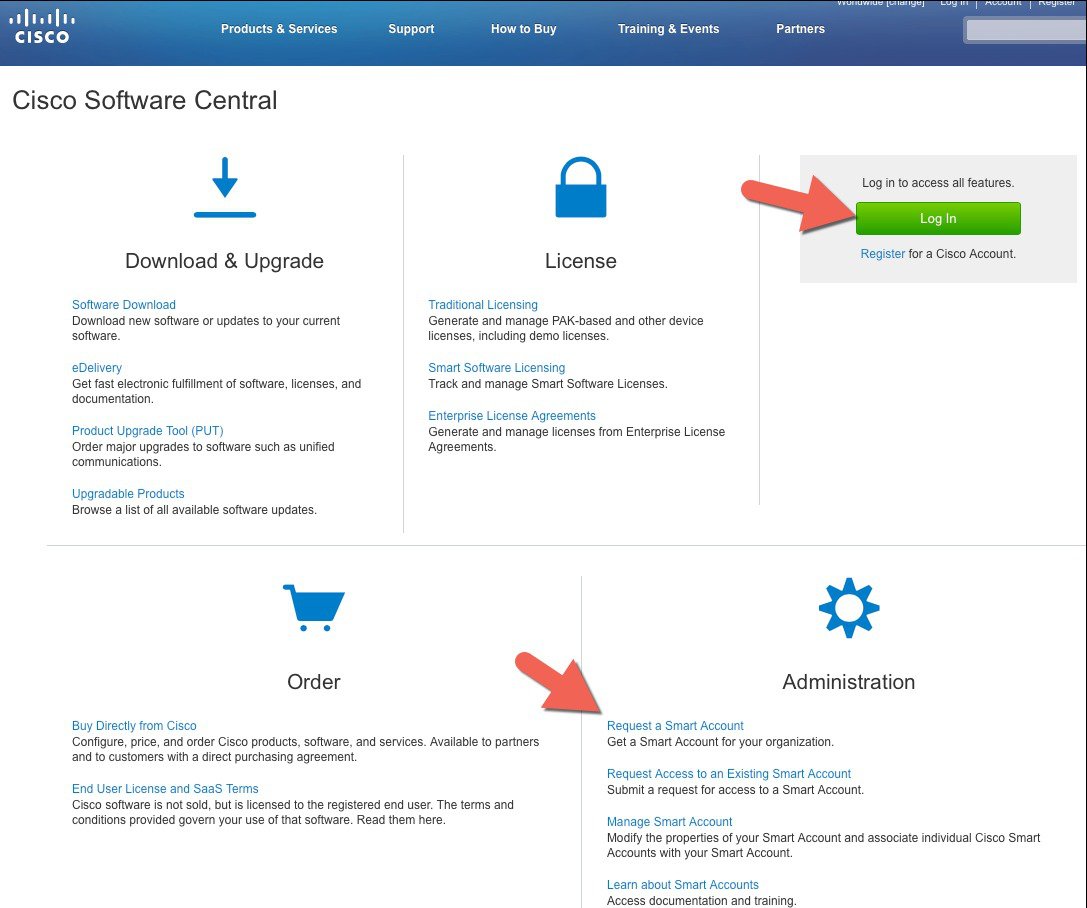Click the text "Track and manage Smart Software Licenses."
Viewport: 1087px width, 908px height.
tap(548, 383)
